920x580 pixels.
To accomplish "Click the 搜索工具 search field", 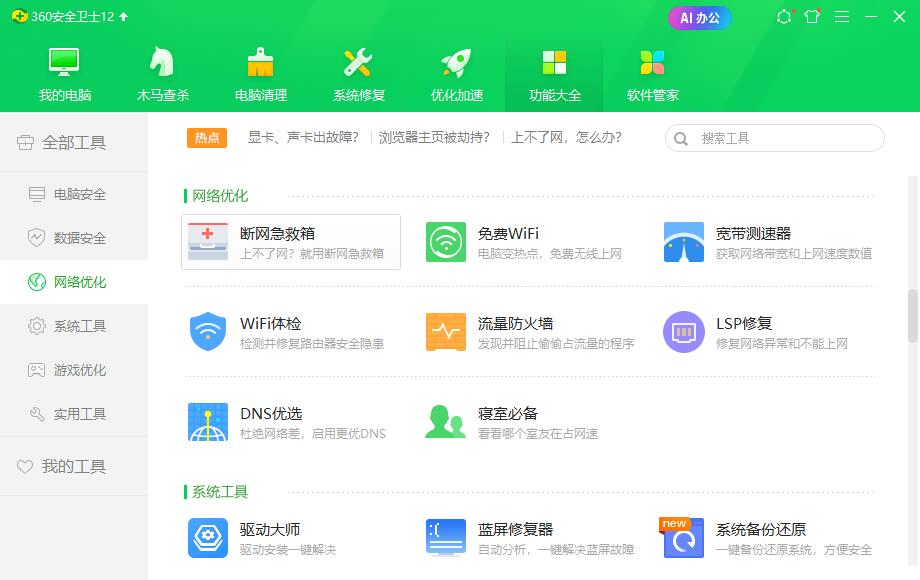I will coord(774,138).
